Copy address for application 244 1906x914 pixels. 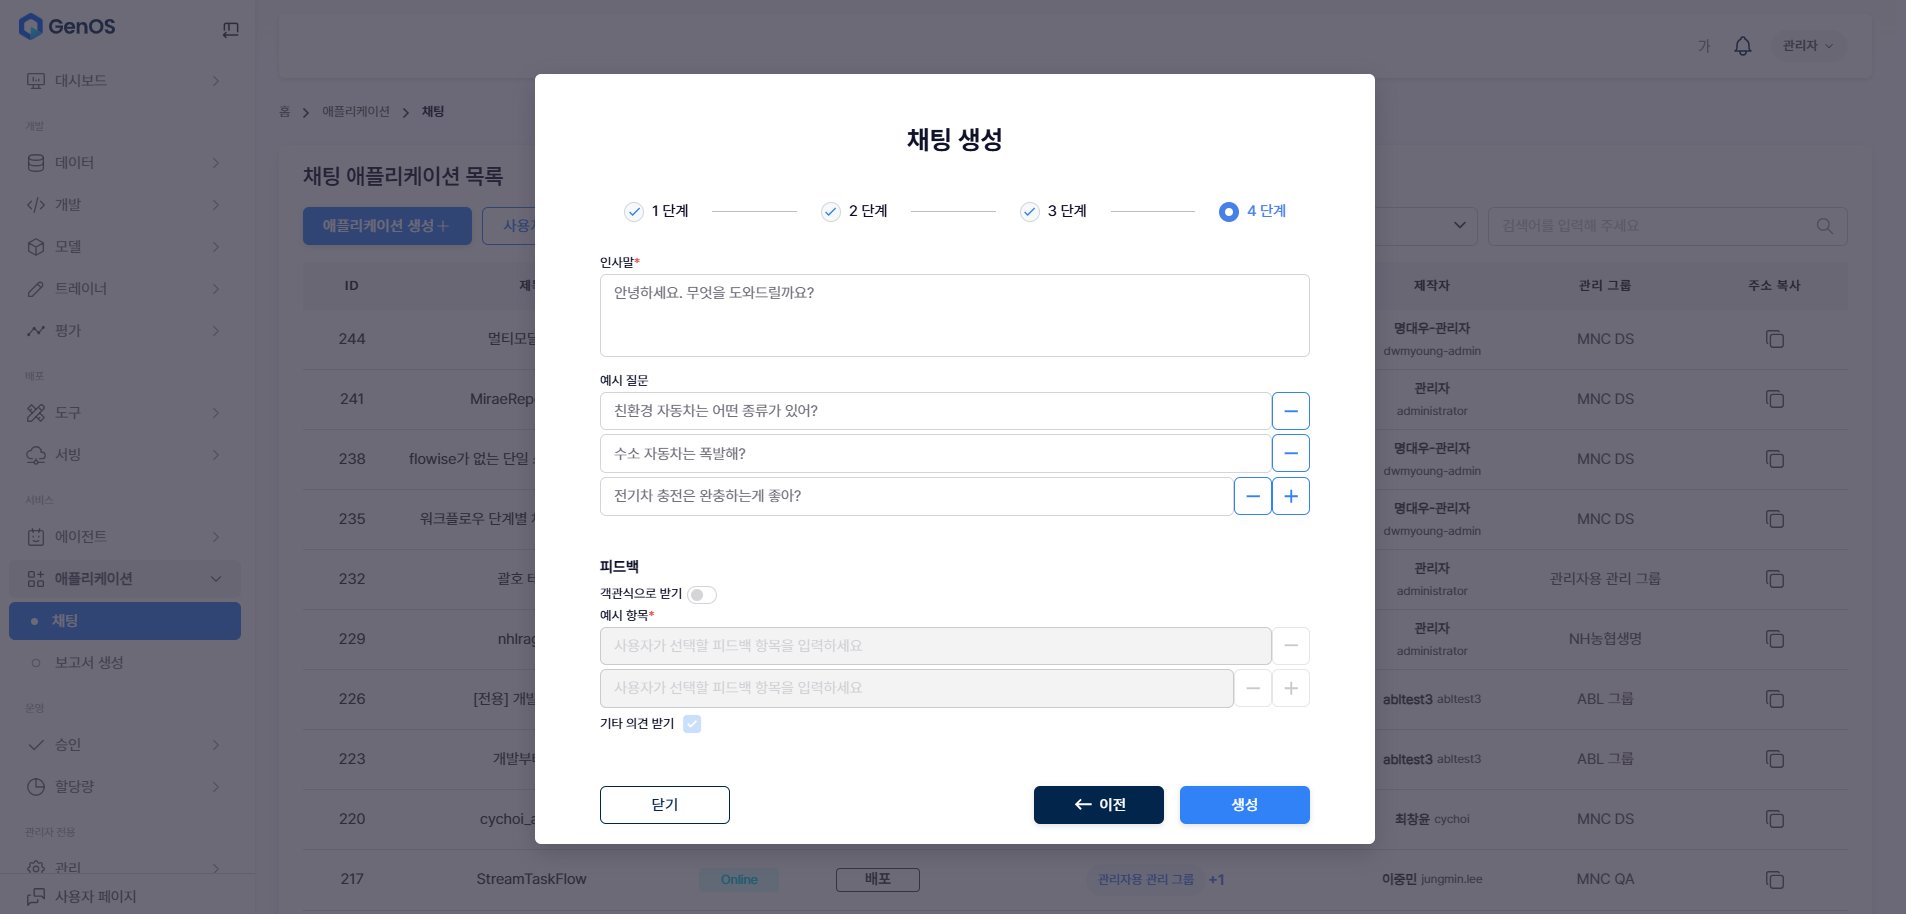1775,339
